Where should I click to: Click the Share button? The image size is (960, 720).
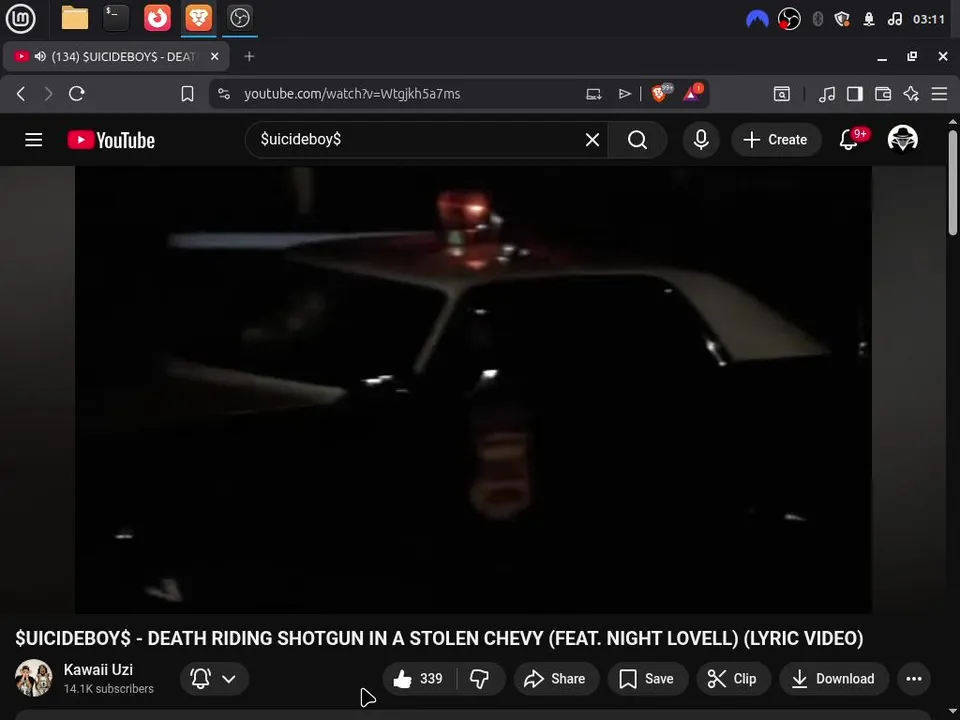(x=556, y=678)
